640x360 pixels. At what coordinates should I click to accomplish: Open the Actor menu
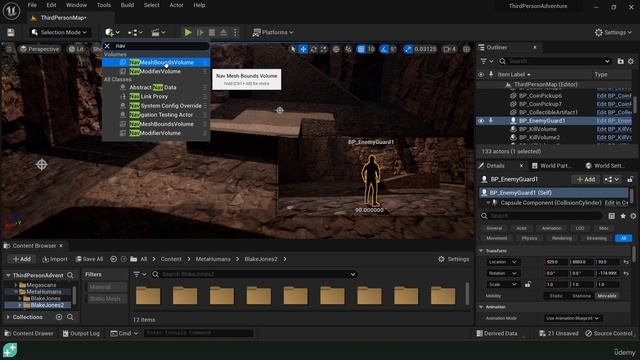[x=176, y=5]
